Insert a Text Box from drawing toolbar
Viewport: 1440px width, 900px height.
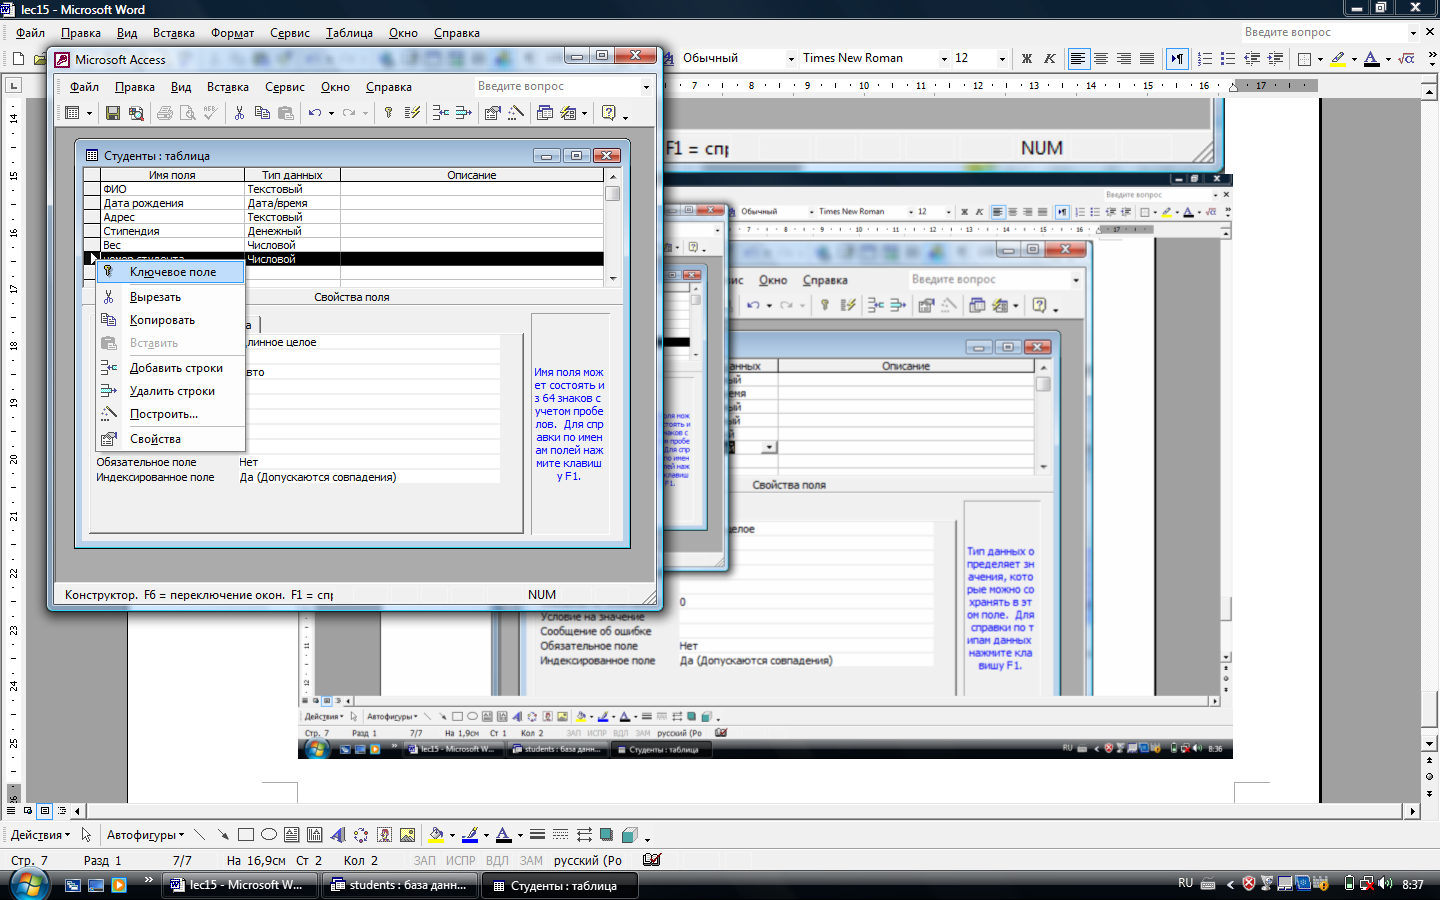click(292, 835)
